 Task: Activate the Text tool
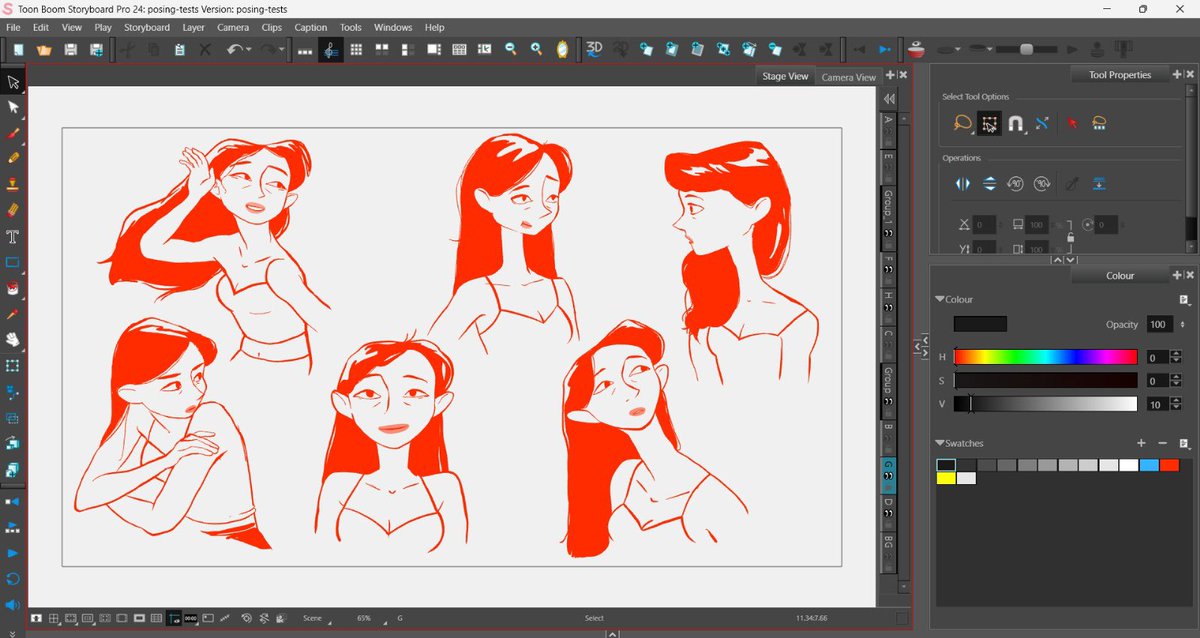[x=13, y=237]
